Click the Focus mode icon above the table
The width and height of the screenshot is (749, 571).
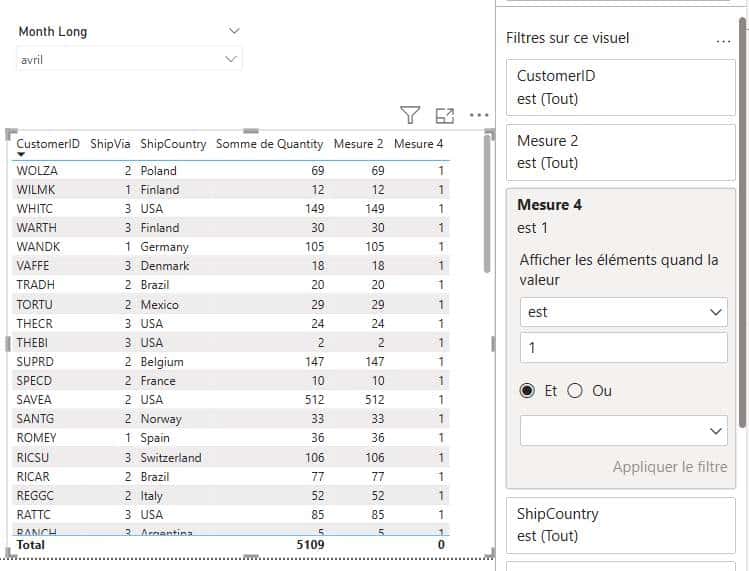tap(445, 115)
